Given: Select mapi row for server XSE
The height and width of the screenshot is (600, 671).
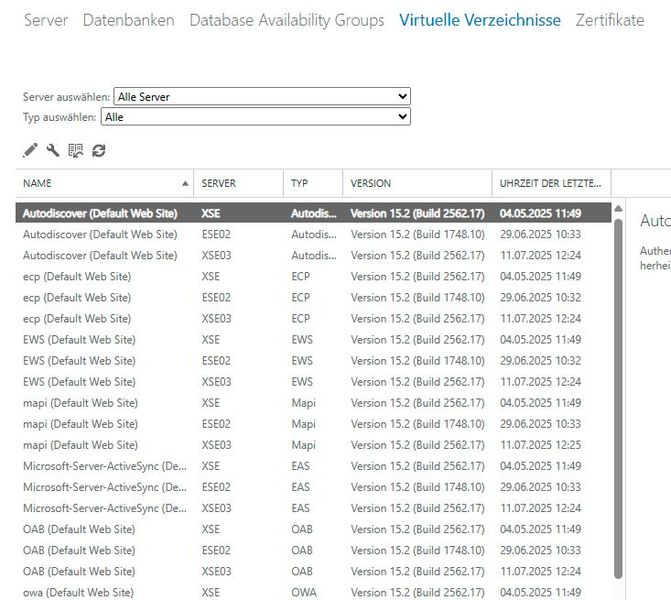Looking at the screenshot, I should pos(314,403).
